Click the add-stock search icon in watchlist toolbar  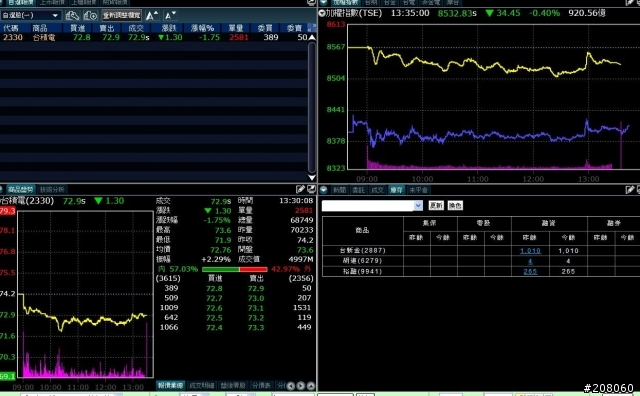pyautogui.click(x=72, y=16)
